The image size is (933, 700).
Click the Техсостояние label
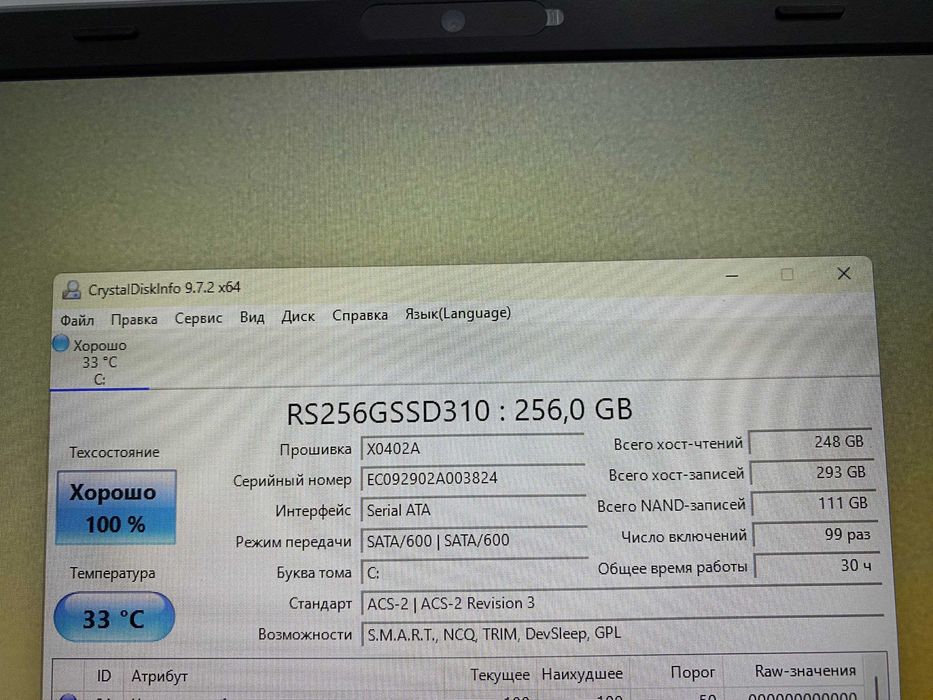[x=114, y=452]
